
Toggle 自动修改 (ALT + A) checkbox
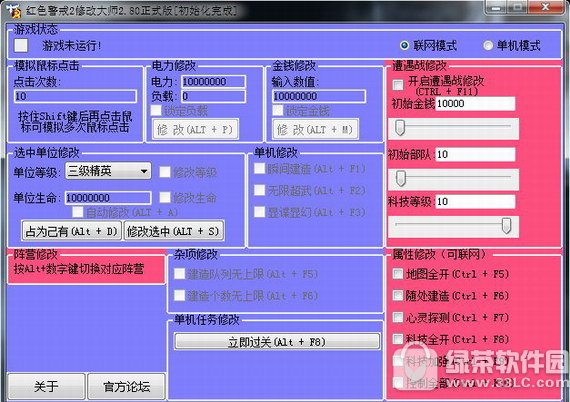tap(78, 212)
